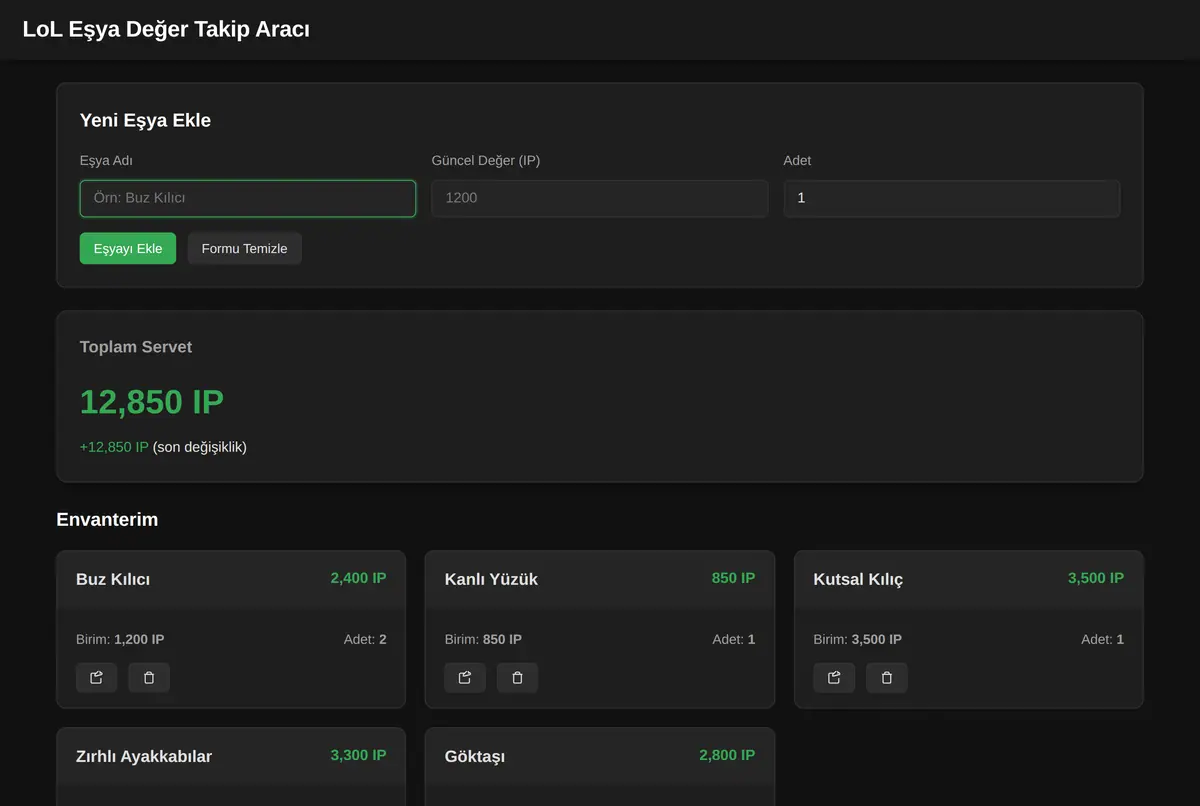Click the Envanterim section heading
This screenshot has height=806, width=1200.
point(107,519)
